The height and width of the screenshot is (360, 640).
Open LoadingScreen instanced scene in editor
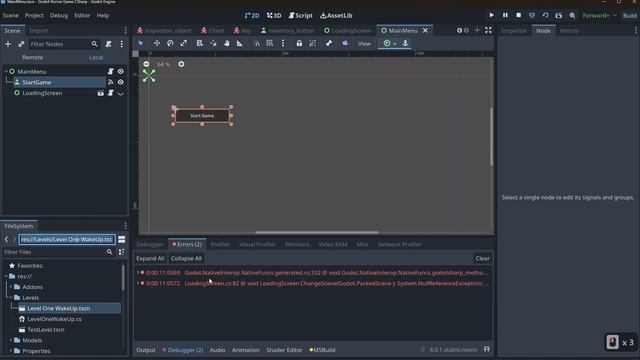(100, 93)
